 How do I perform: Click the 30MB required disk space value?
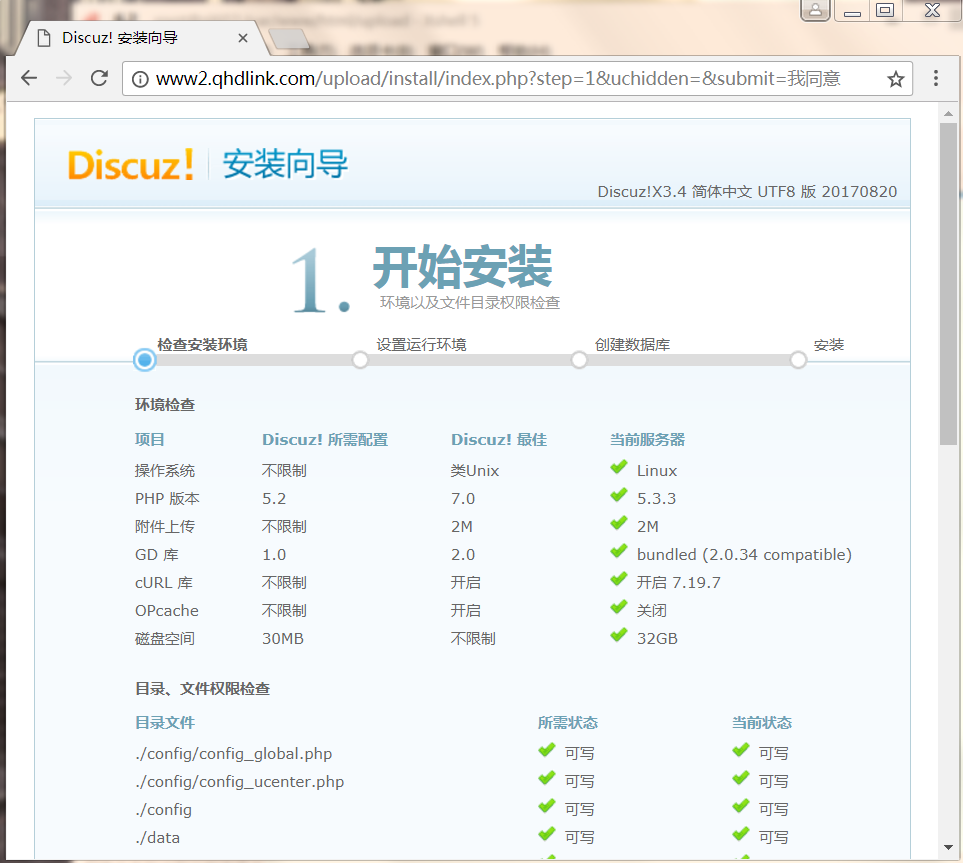click(x=283, y=639)
